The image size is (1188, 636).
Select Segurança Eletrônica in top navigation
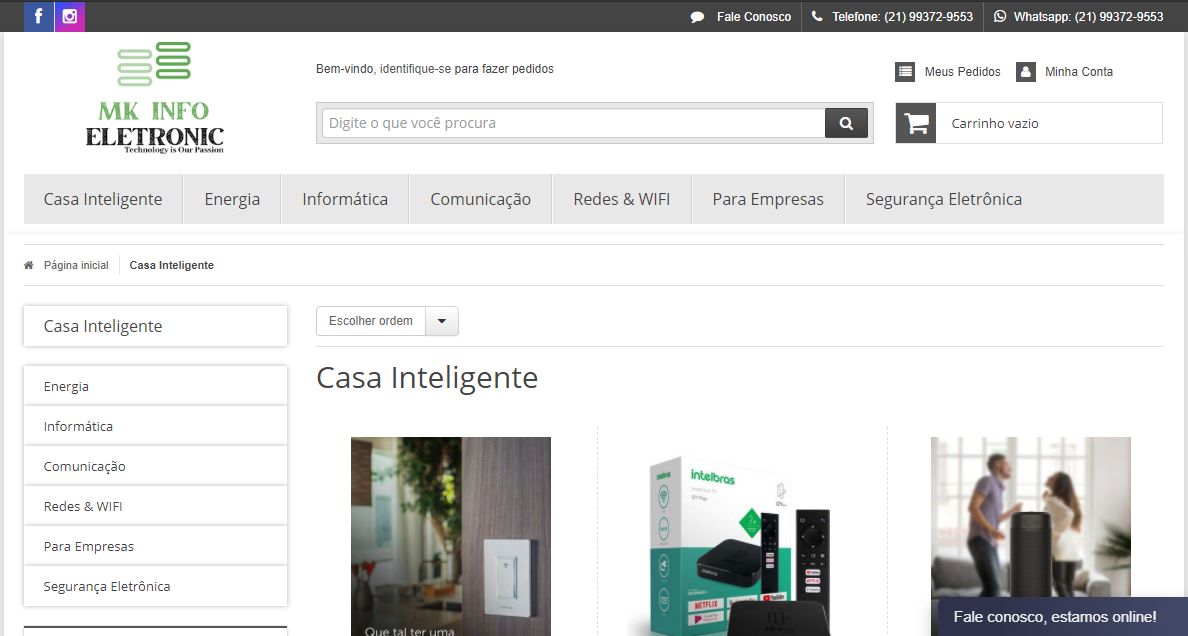pyautogui.click(x=943, y=199)
